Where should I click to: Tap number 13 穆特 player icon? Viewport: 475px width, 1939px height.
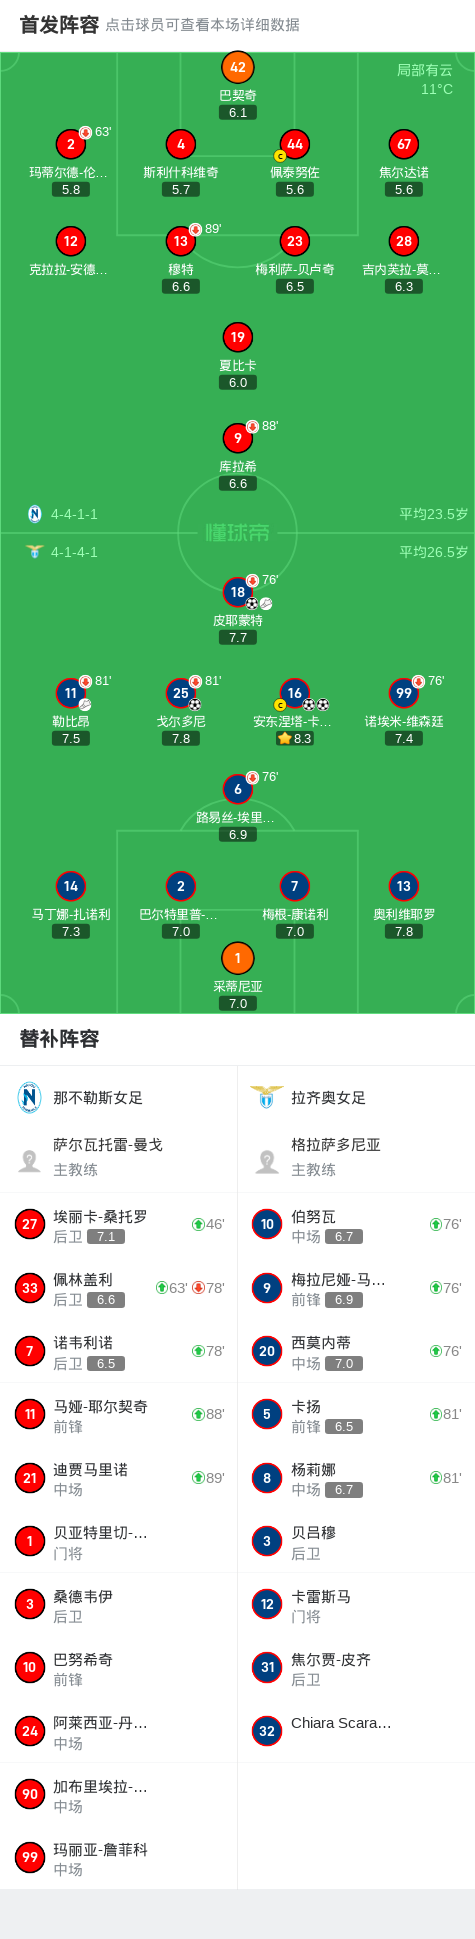[x=181, y=241]
